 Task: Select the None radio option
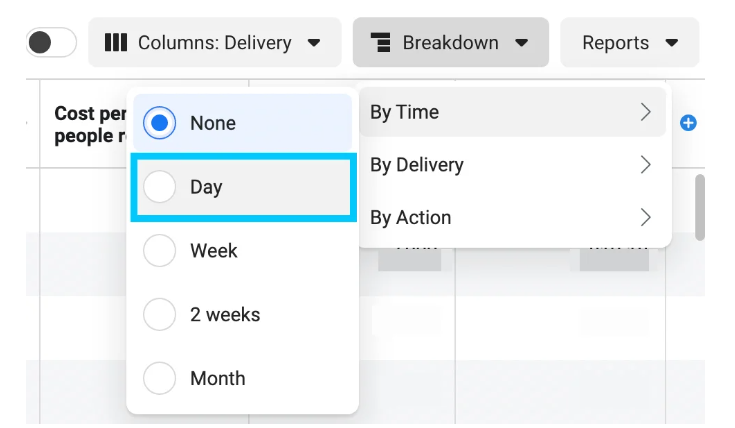(160, 123)
